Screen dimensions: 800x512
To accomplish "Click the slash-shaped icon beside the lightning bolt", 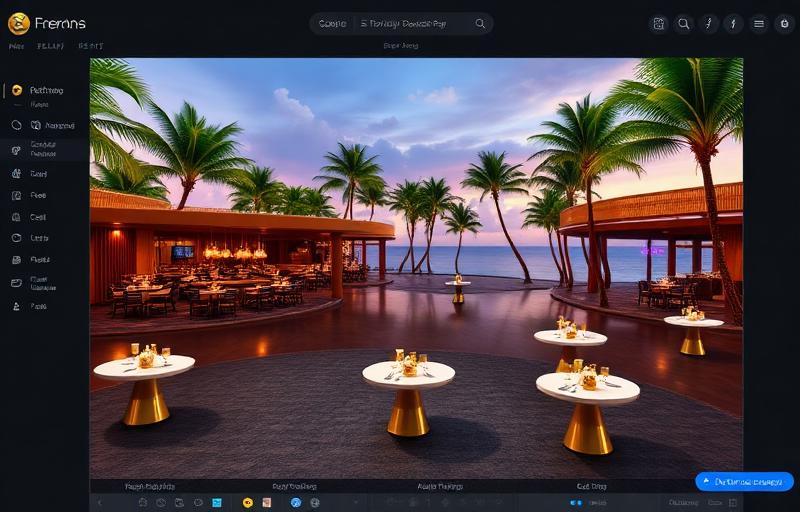I will [x=709, y=24].
